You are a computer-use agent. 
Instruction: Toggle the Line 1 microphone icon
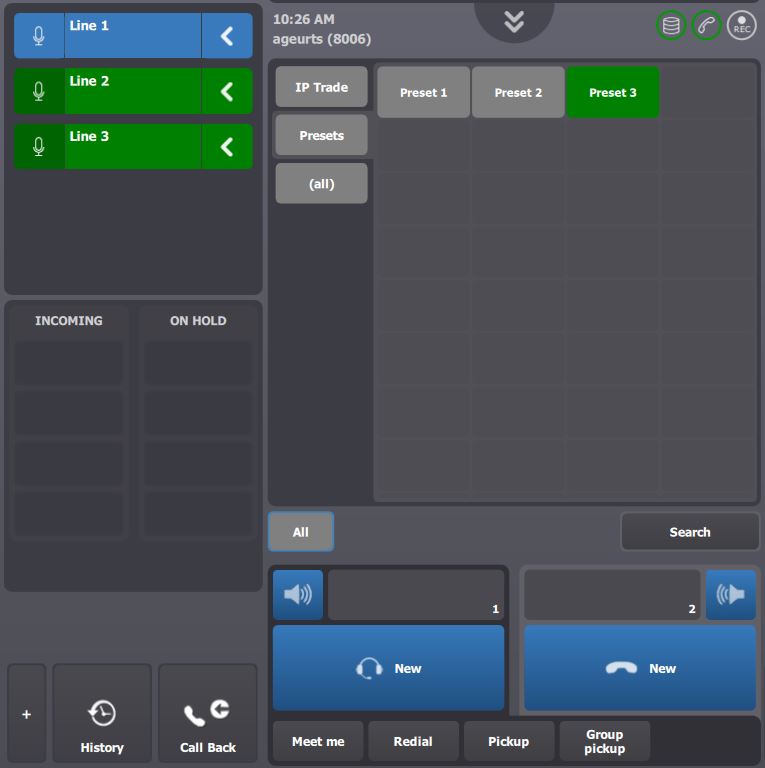[x=39, y=36]
